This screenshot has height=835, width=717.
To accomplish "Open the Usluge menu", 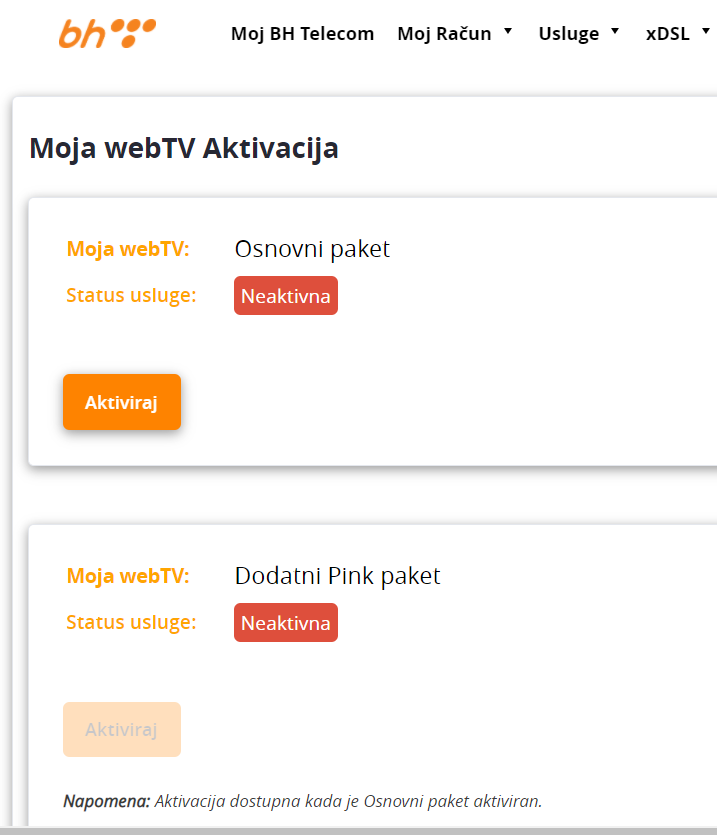I will tap(568, 34).
